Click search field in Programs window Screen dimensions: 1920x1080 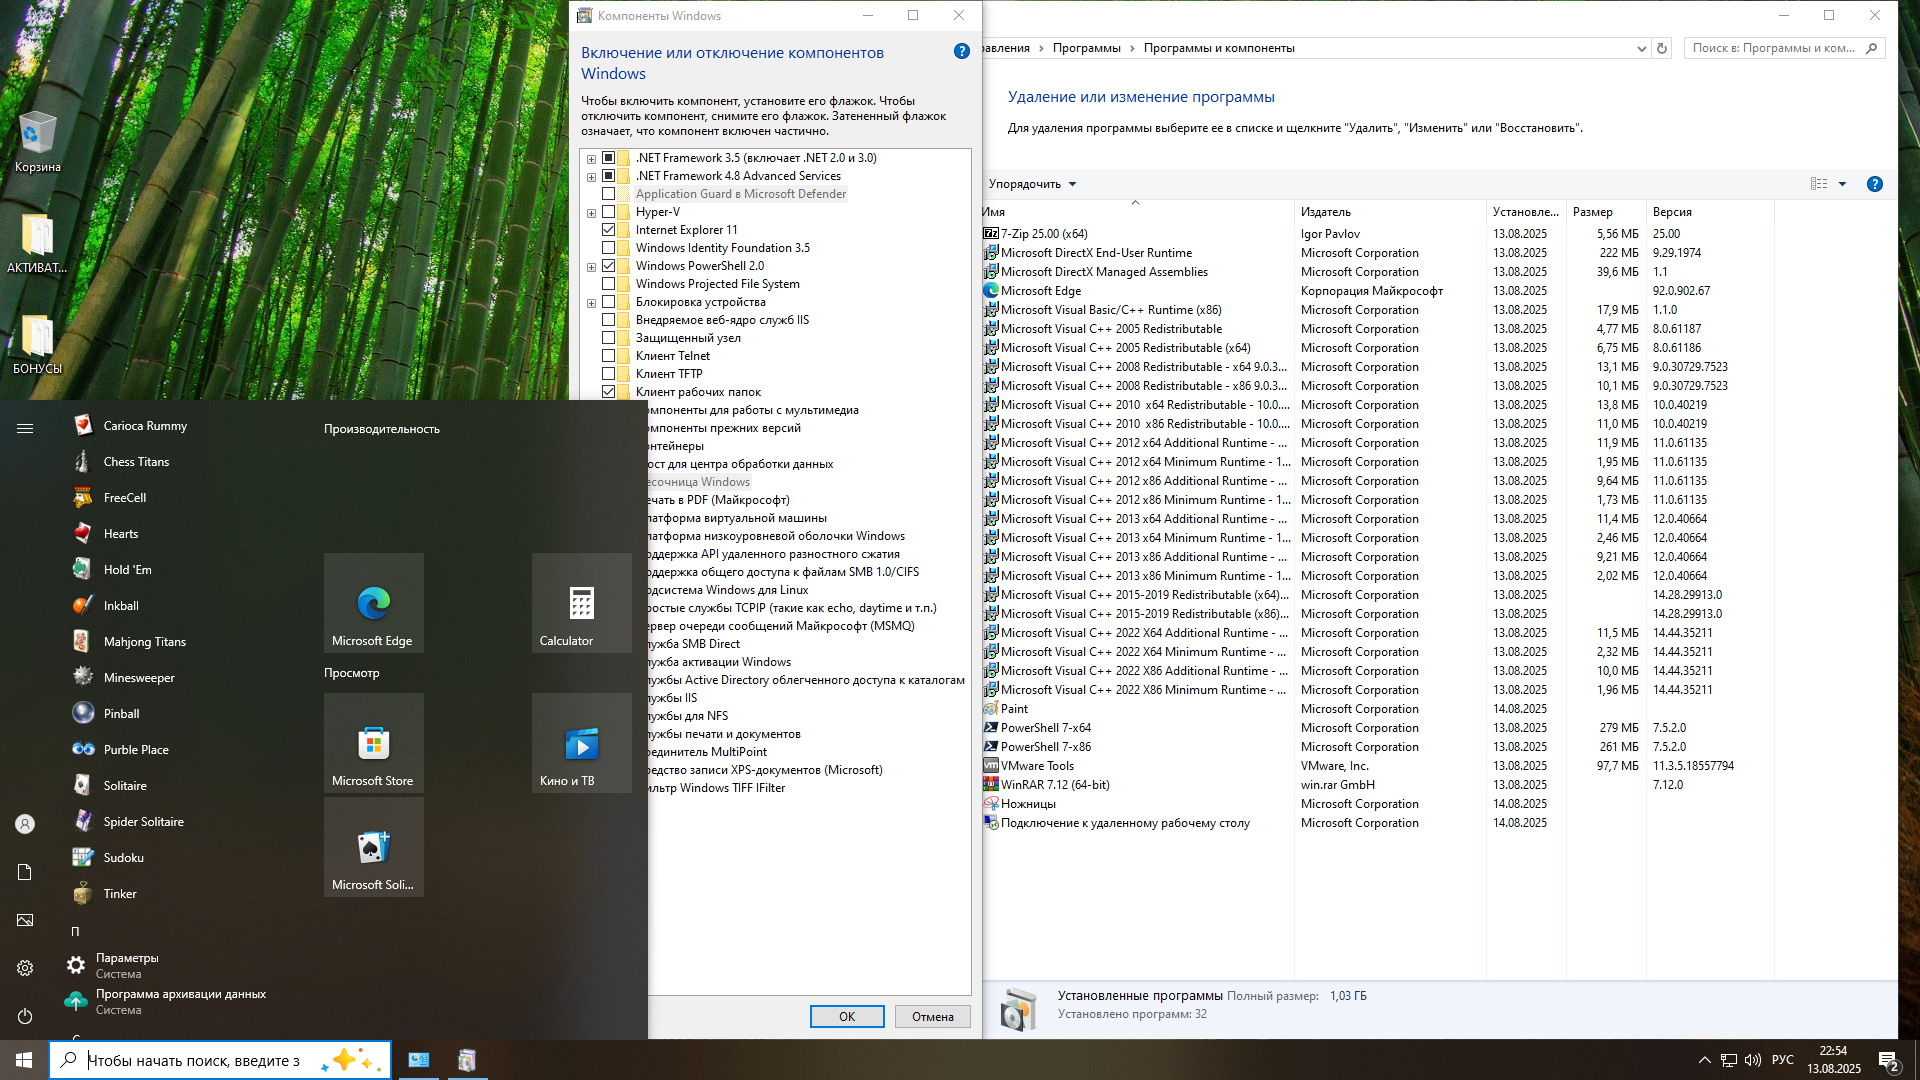[x=1785, y=48]
